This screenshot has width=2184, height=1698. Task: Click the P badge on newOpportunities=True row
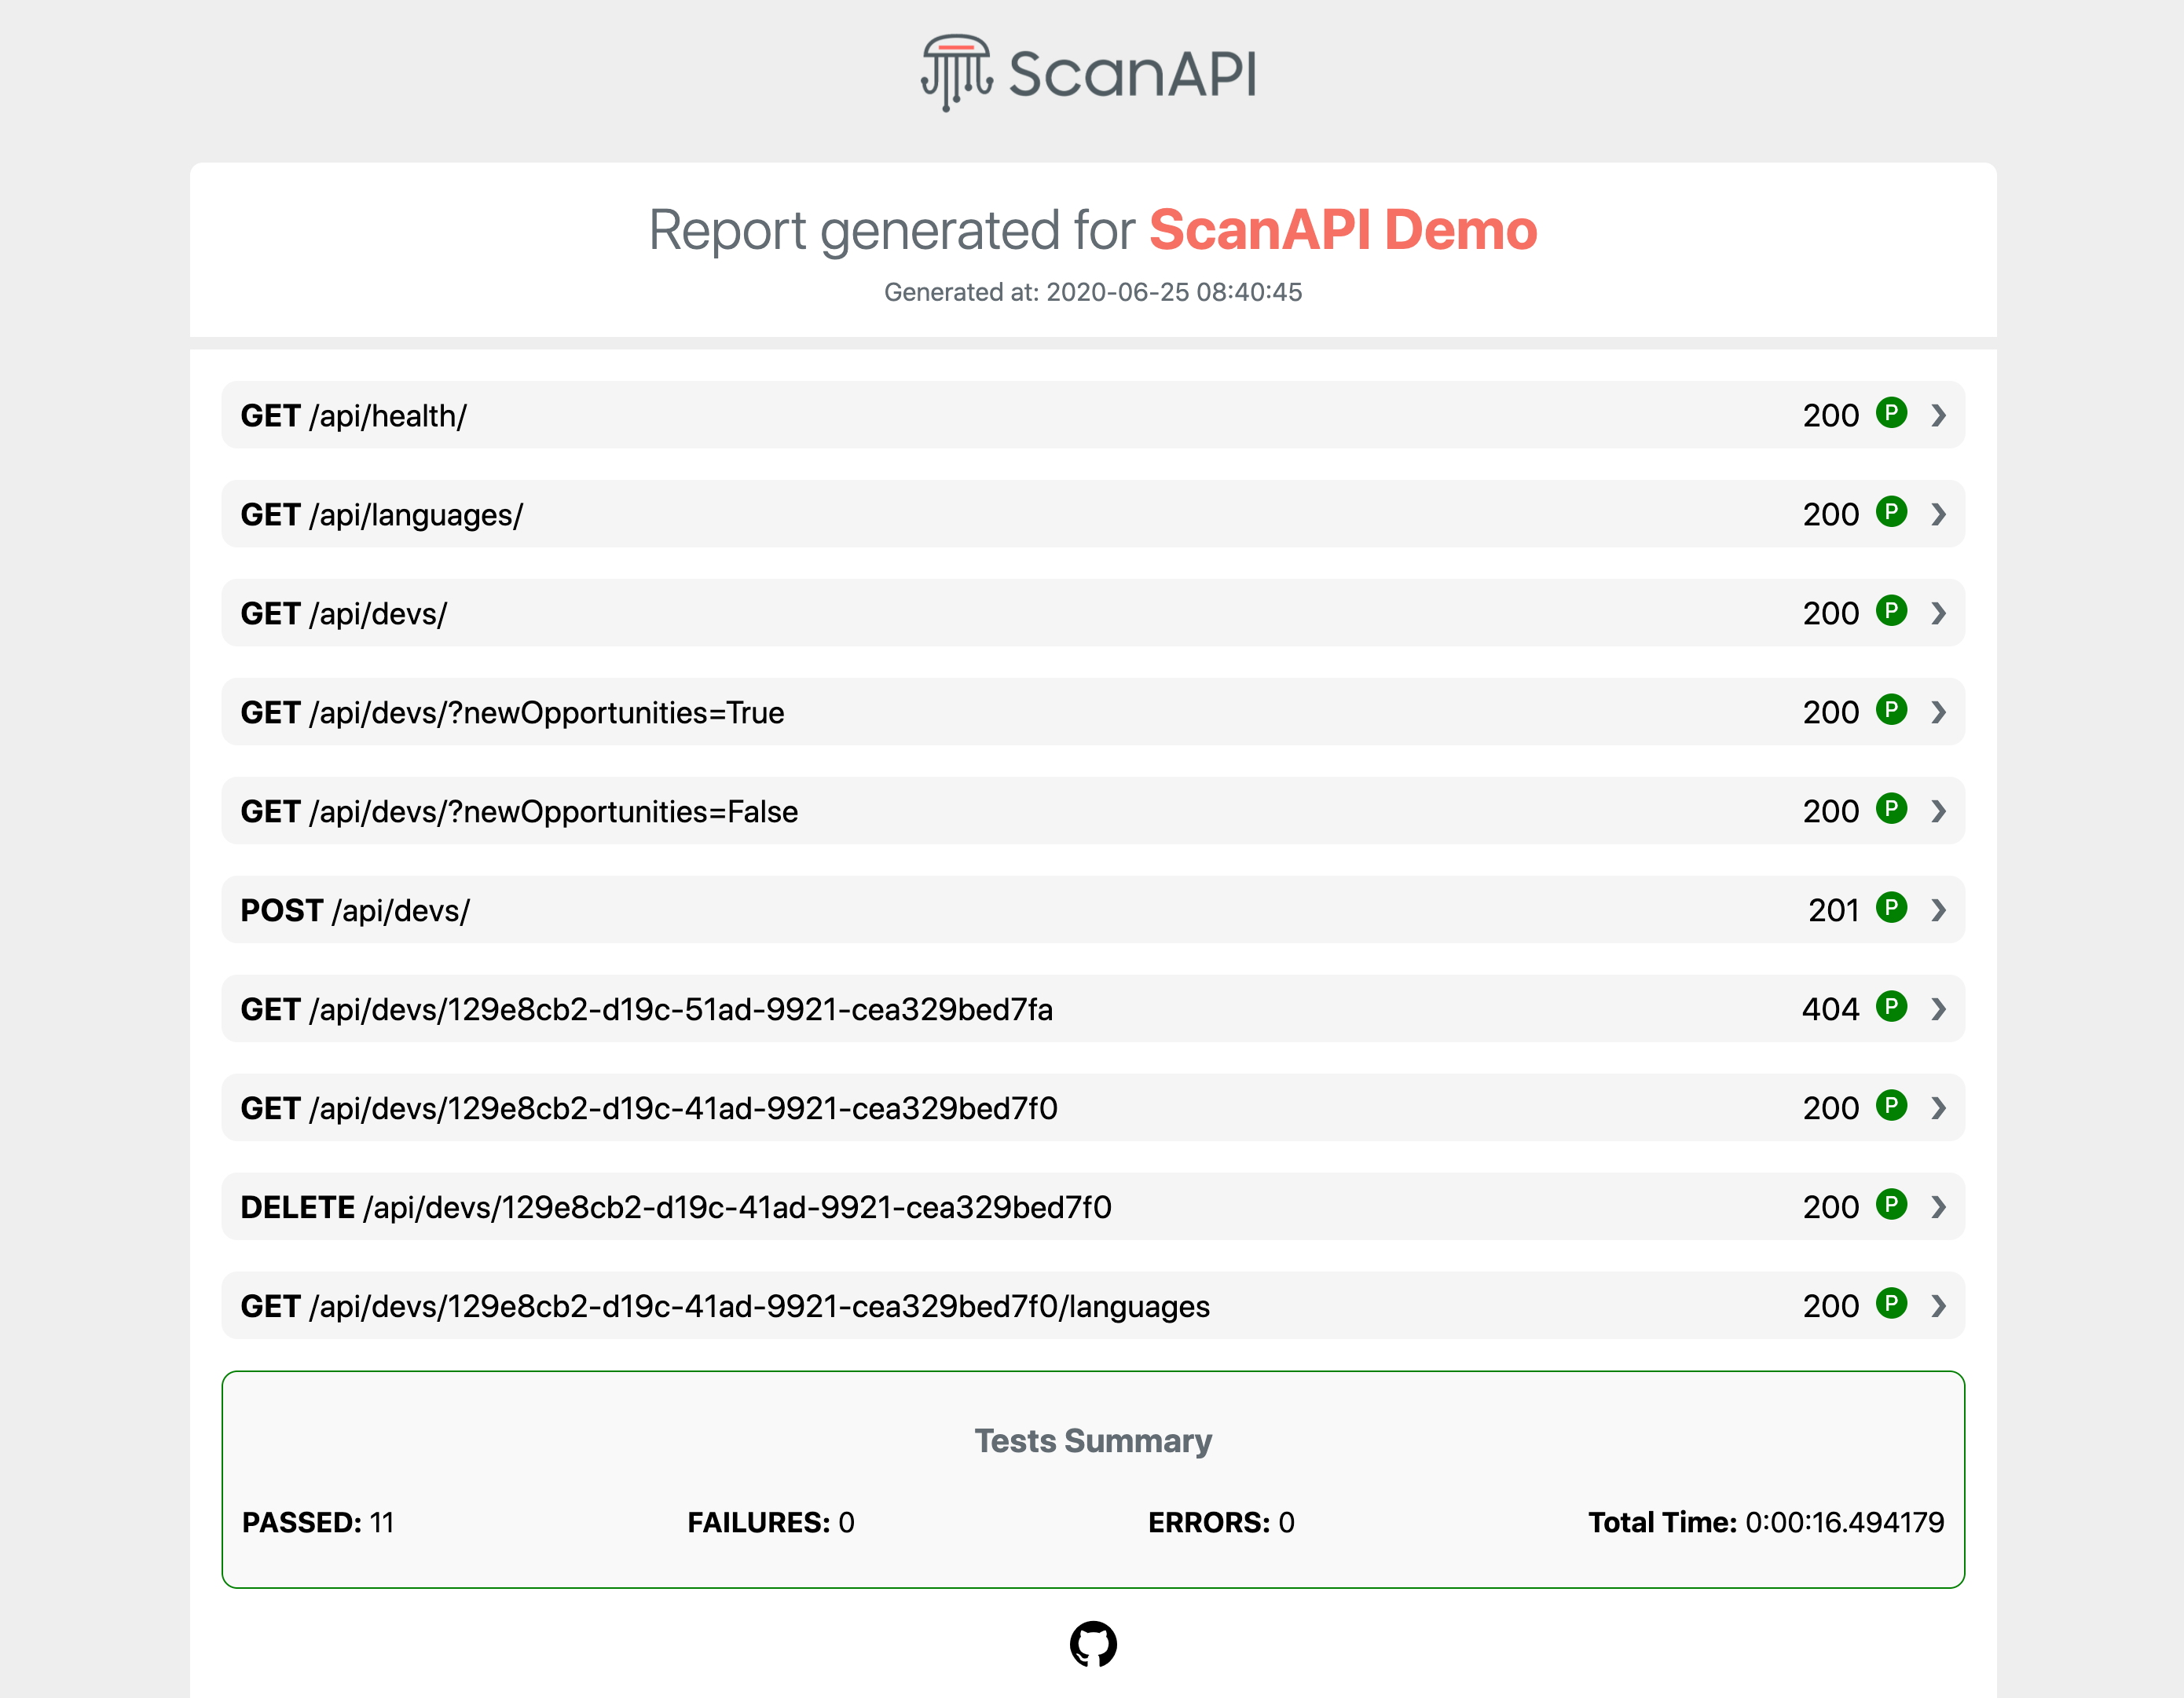coord(1893,712)
